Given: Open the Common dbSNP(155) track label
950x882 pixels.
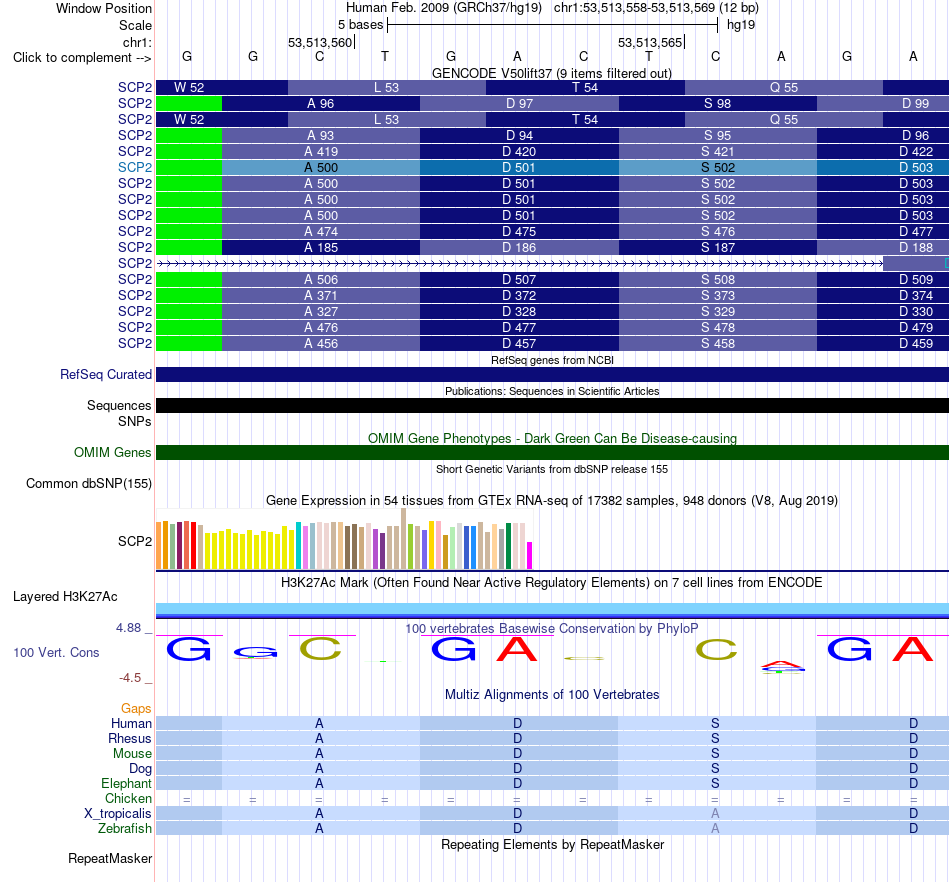Looking at the screenshot, I should click(x=88, y=483).
